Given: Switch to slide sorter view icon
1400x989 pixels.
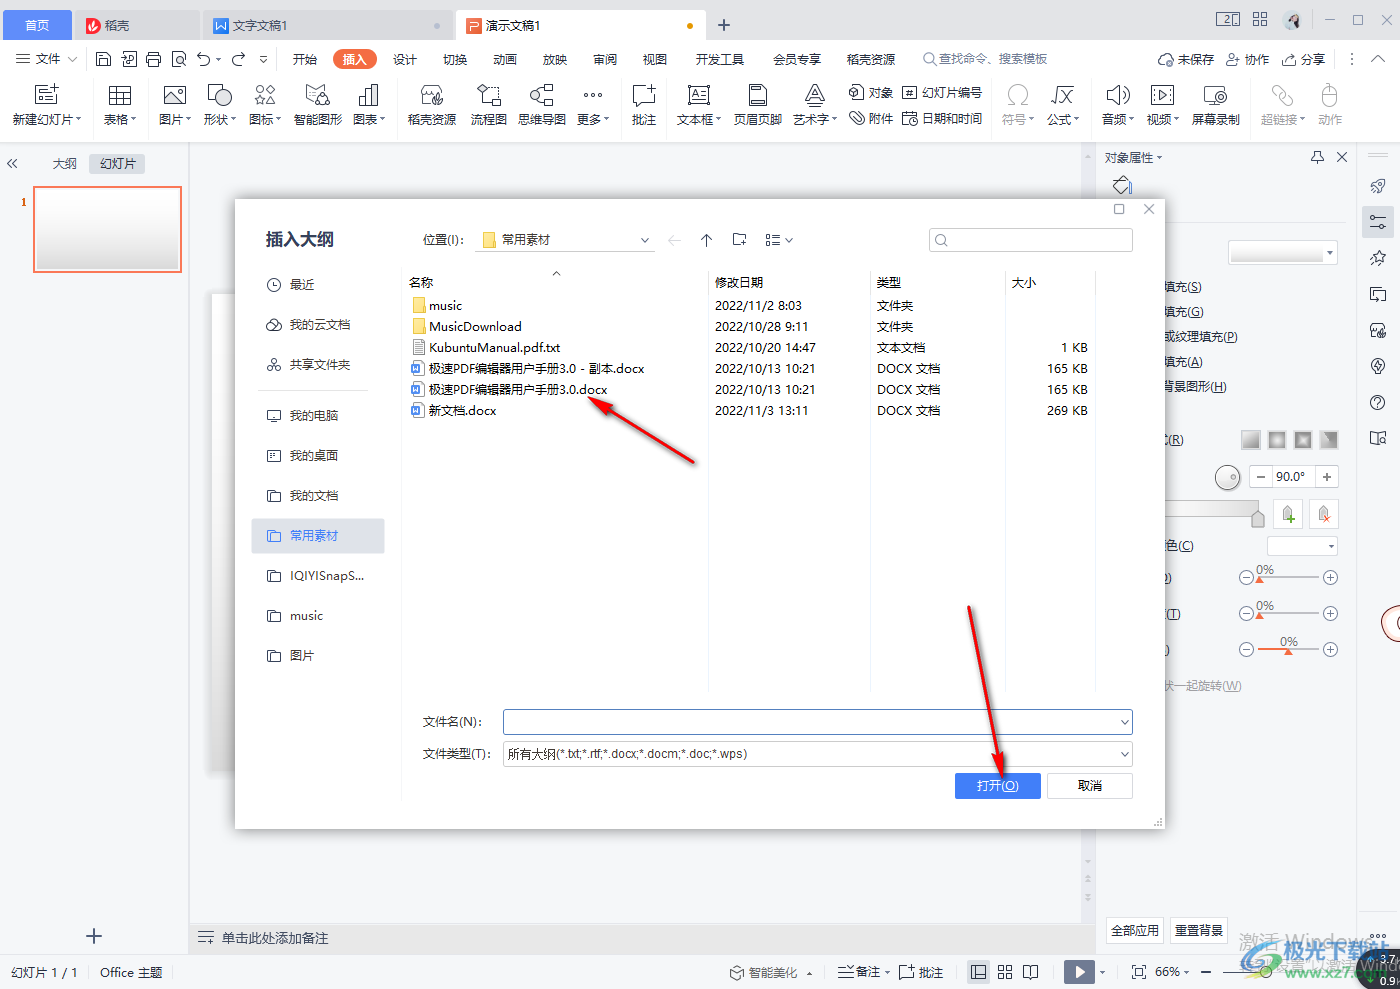Looking at the screenshot, I should click(1005, 972).
